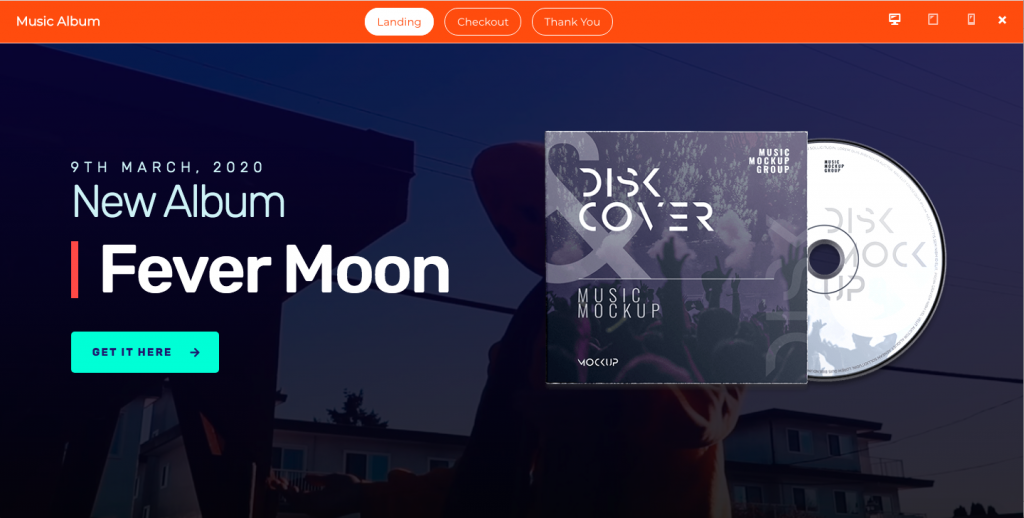Click the New Album subheading text
The height and width of the screenshot is (518, 1024).
(x=178, y=201)
